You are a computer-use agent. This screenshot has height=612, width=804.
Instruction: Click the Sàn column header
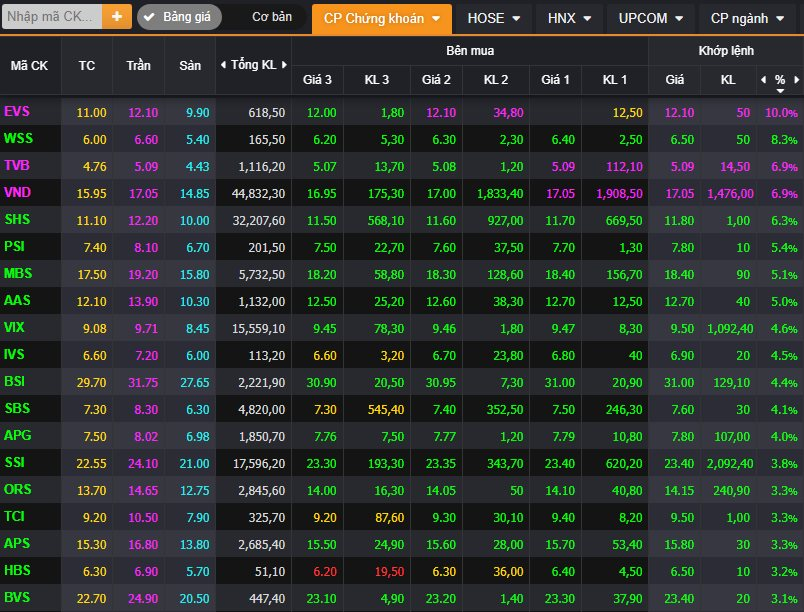190,66
